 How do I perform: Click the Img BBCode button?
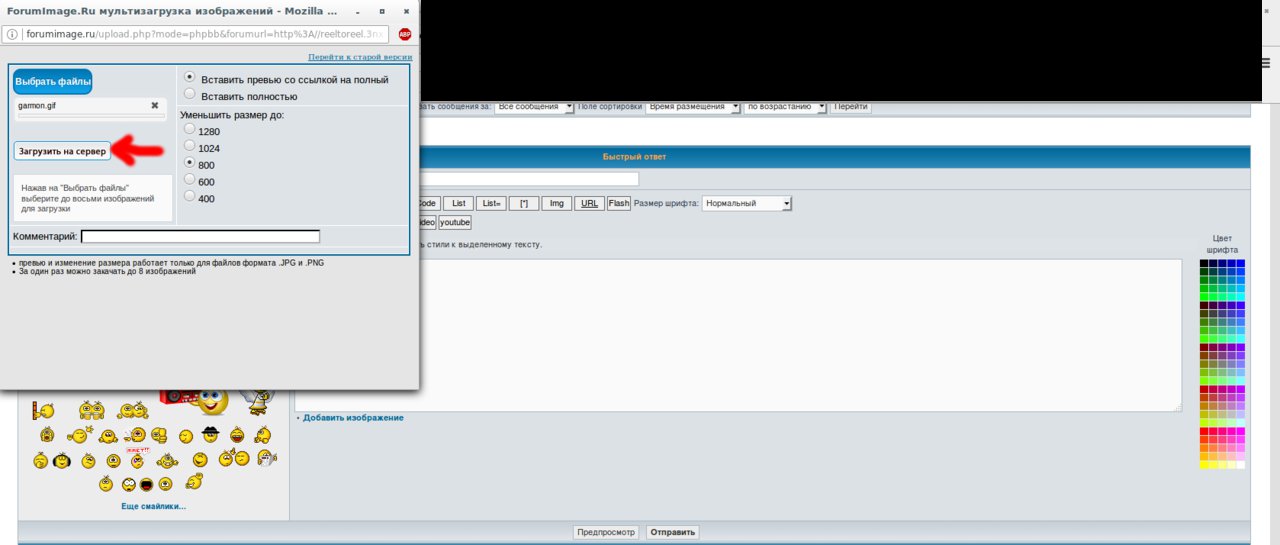557,203
